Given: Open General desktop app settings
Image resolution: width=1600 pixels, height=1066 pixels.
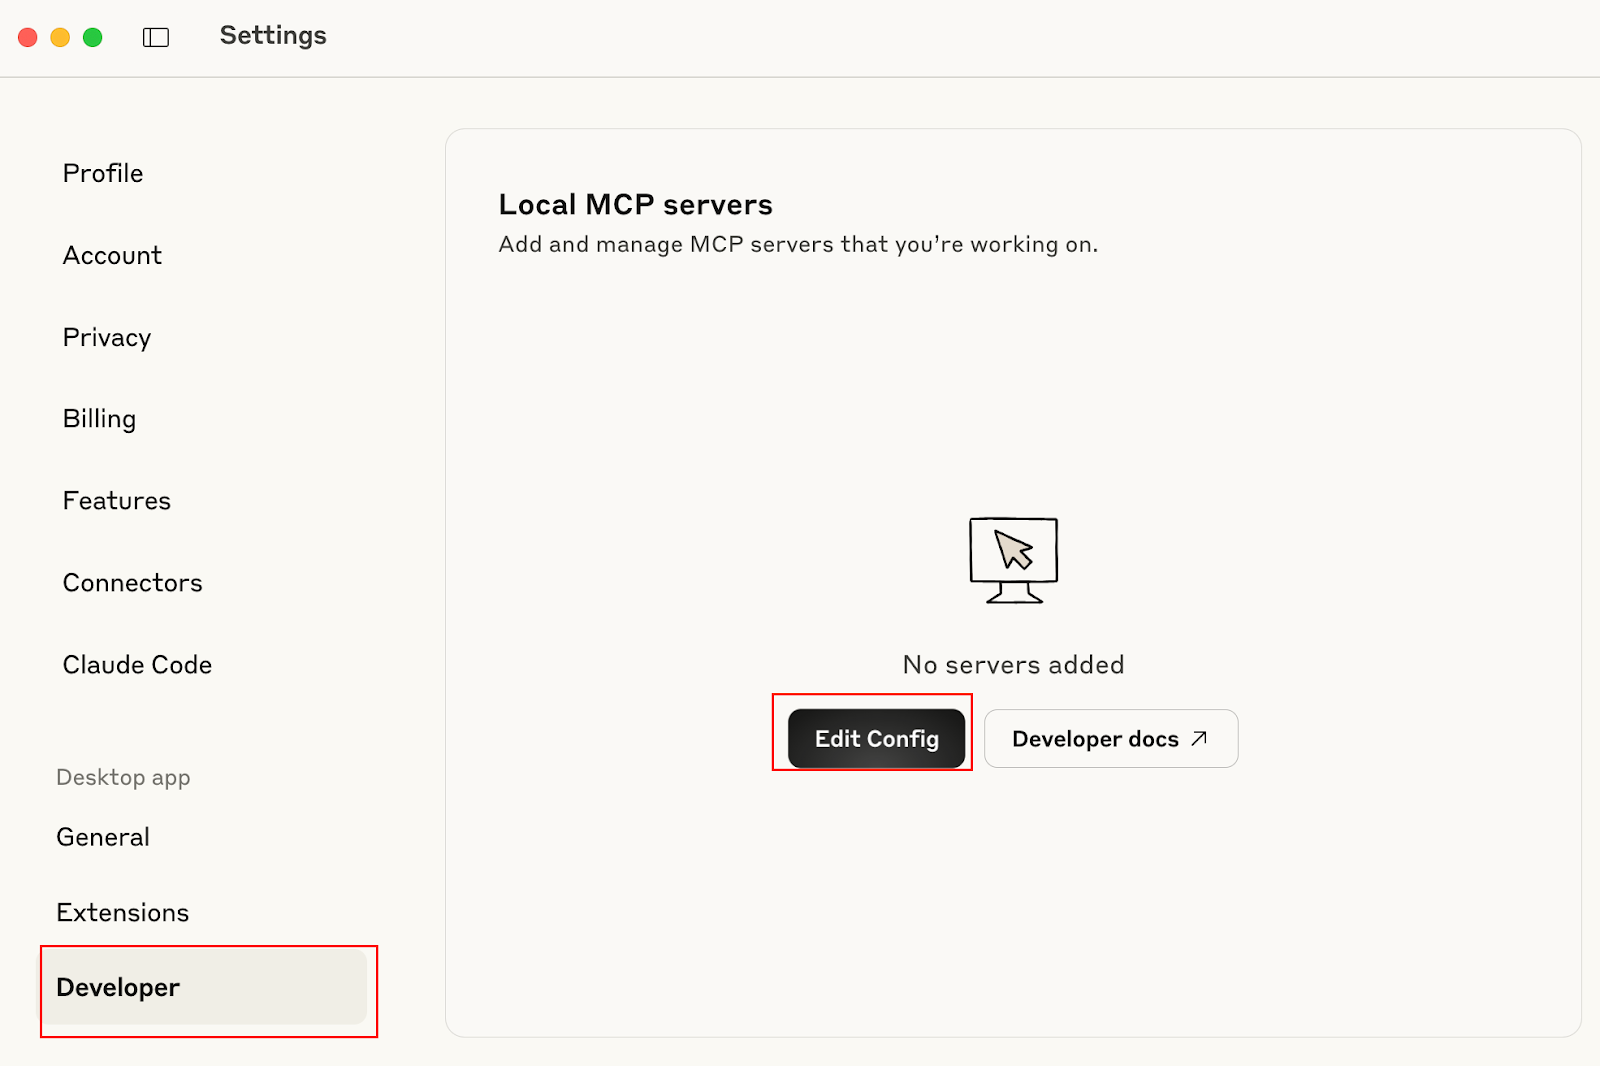Looking at the screenshot, I should [x=103, y=837].
